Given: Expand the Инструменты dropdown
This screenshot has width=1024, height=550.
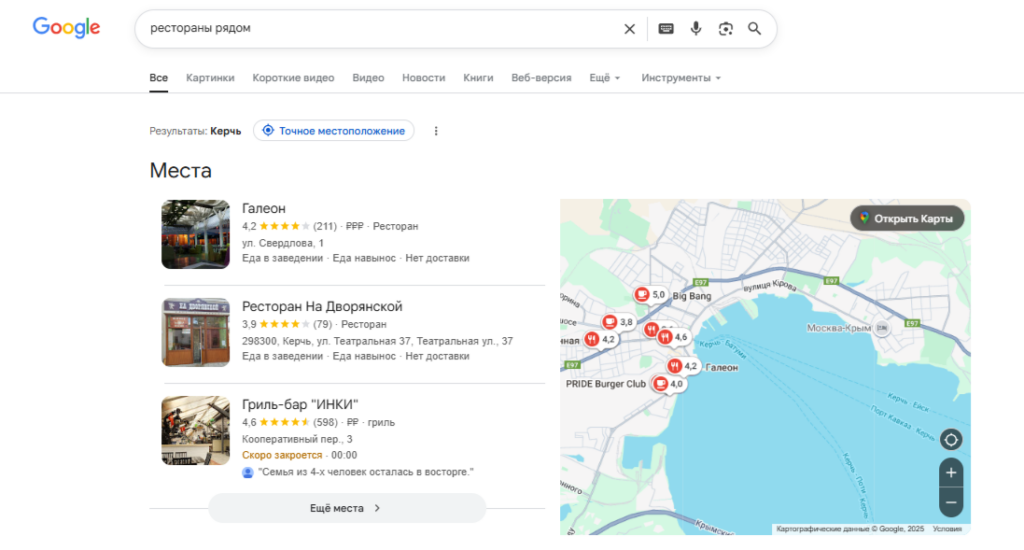Looking at the screenshot, I should pyautogui.click(x=681, y=78).
